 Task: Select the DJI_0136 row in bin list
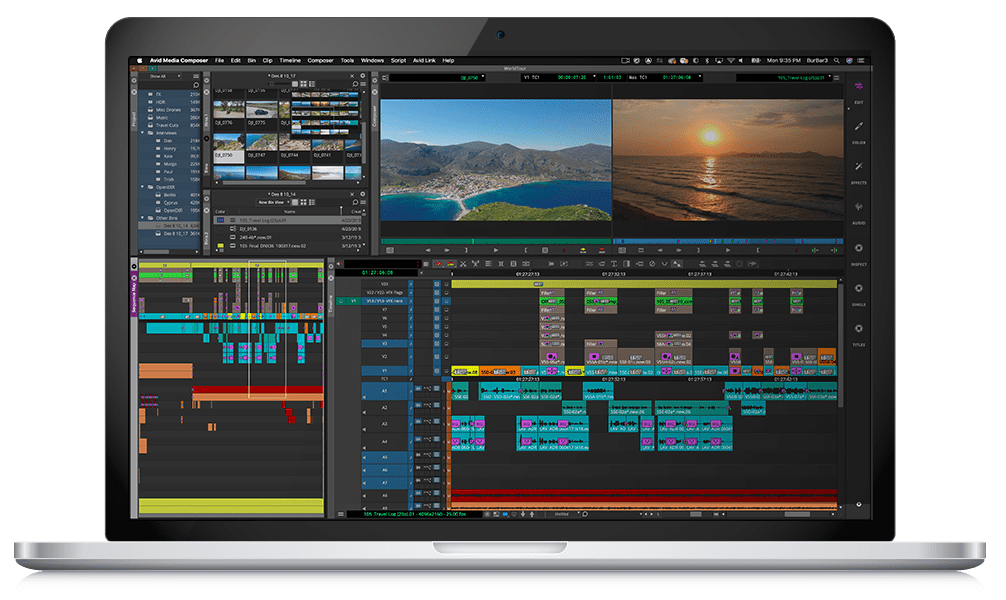pyautogui.click(x=289, y=228)
